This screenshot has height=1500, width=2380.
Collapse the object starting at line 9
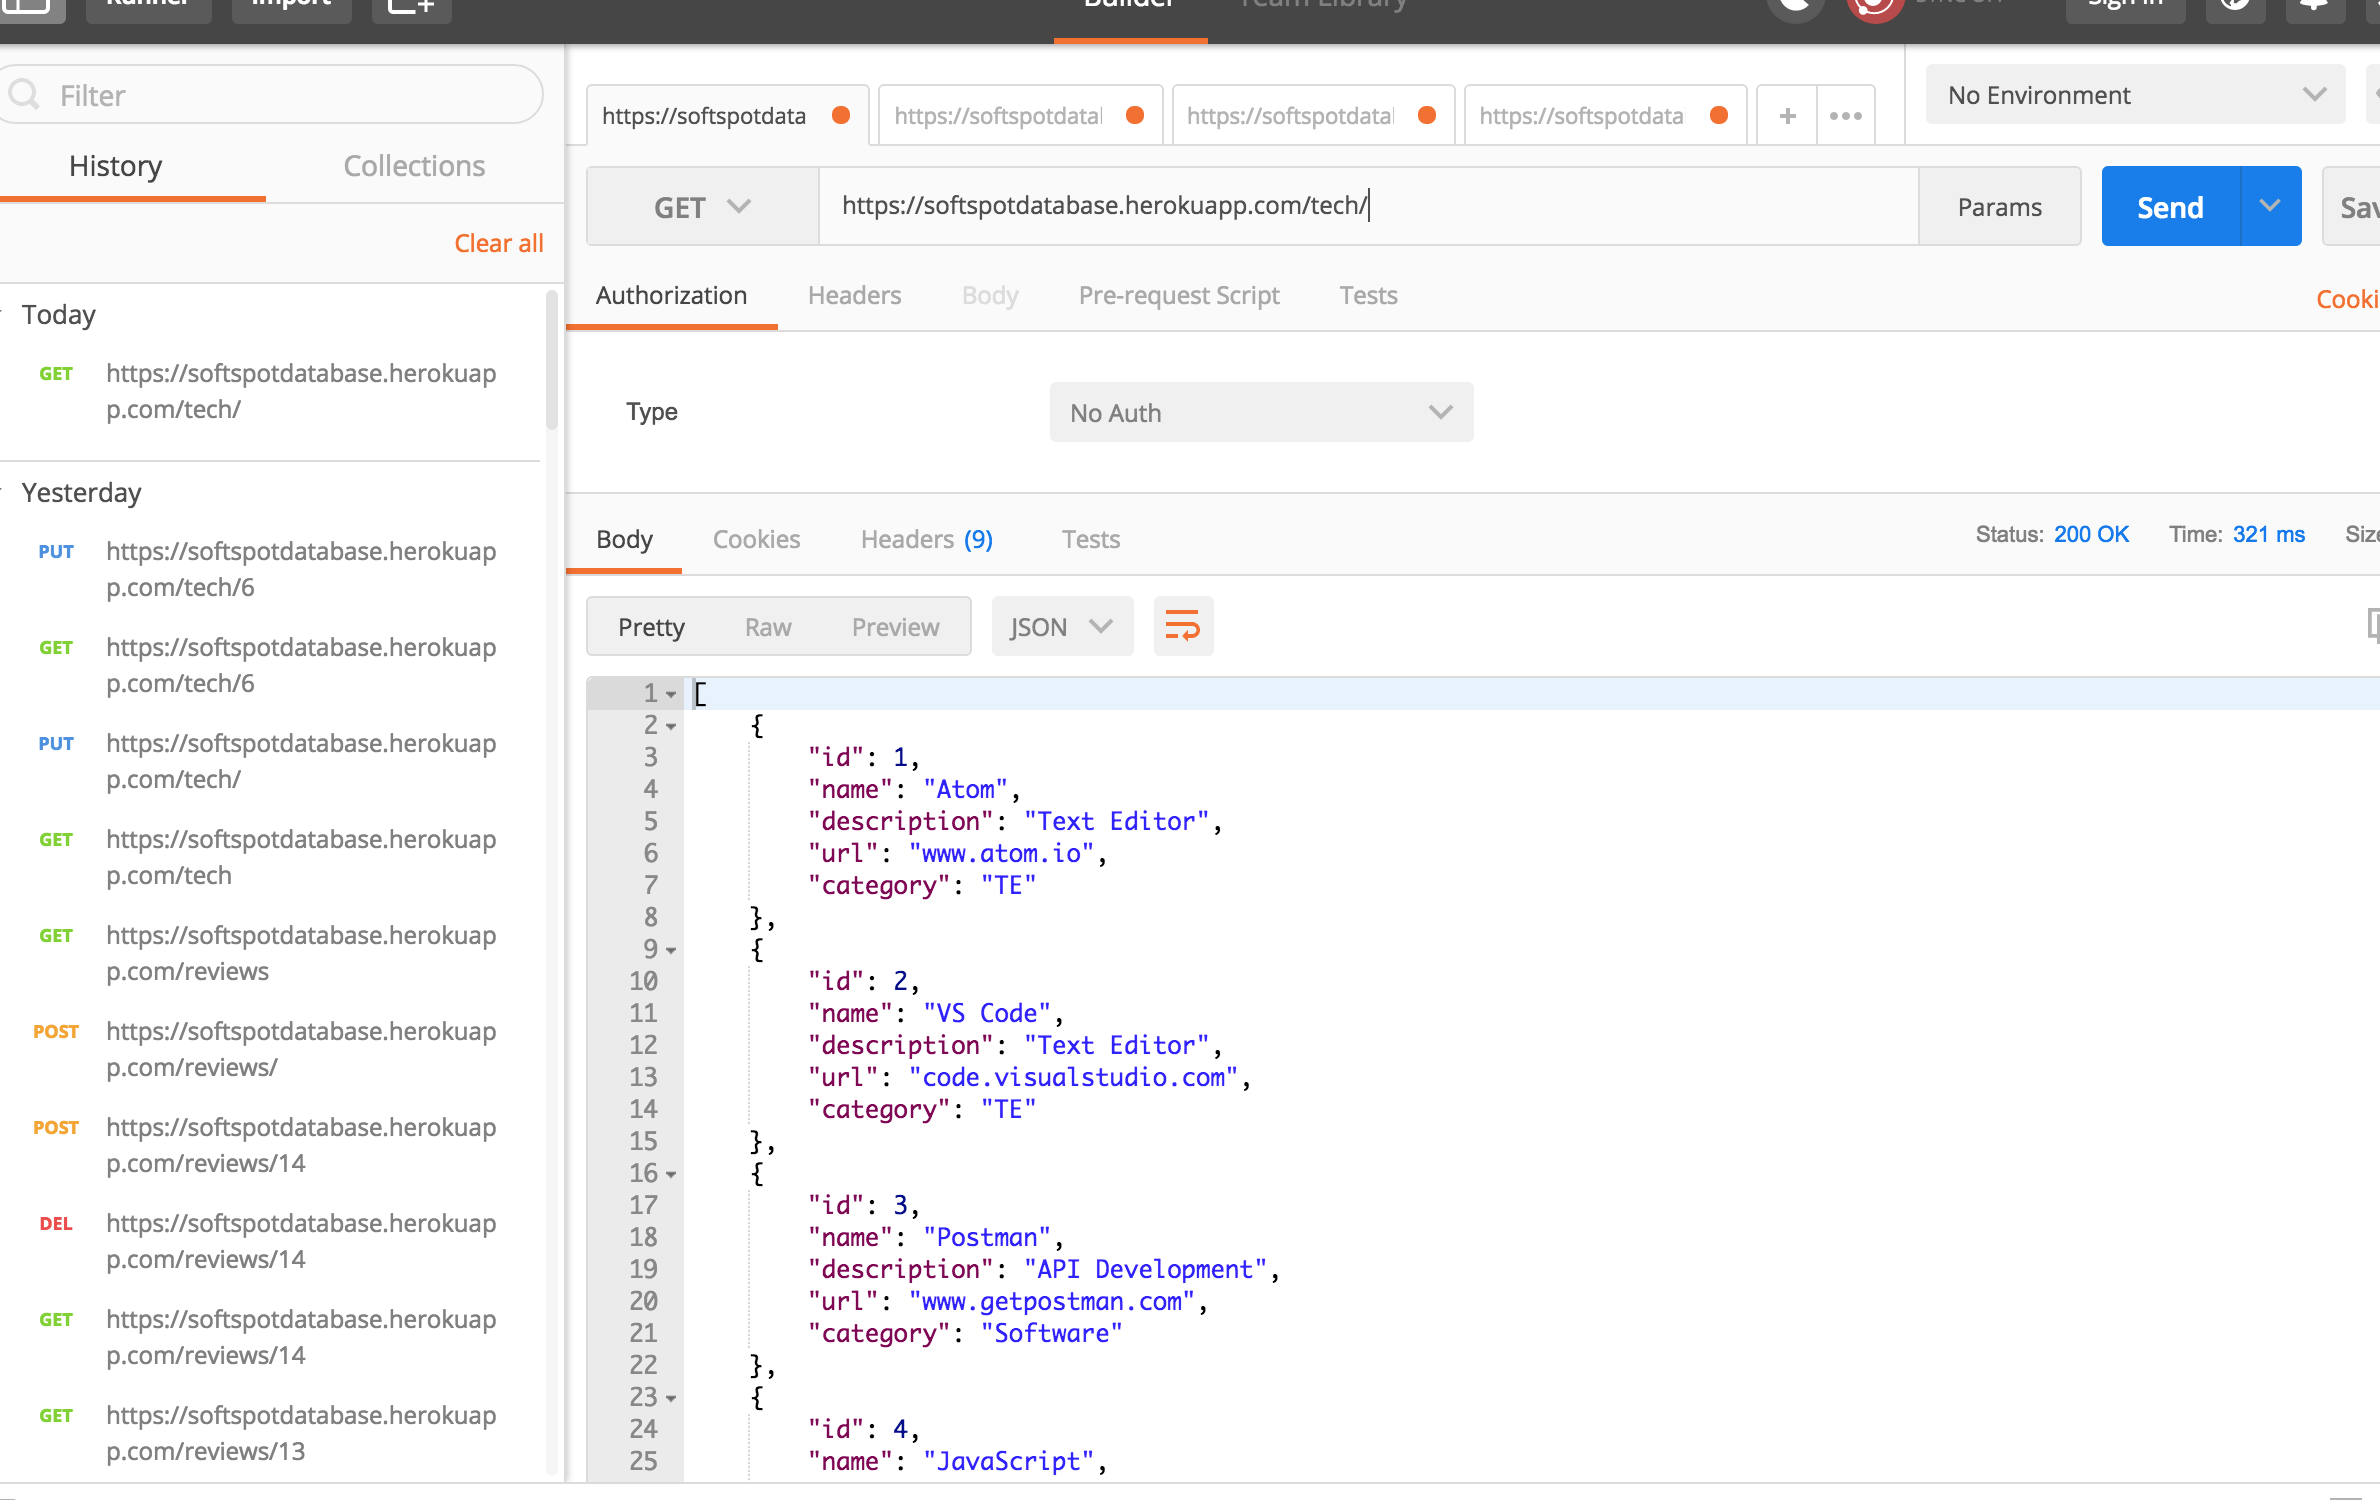click(x=671, y=950)
